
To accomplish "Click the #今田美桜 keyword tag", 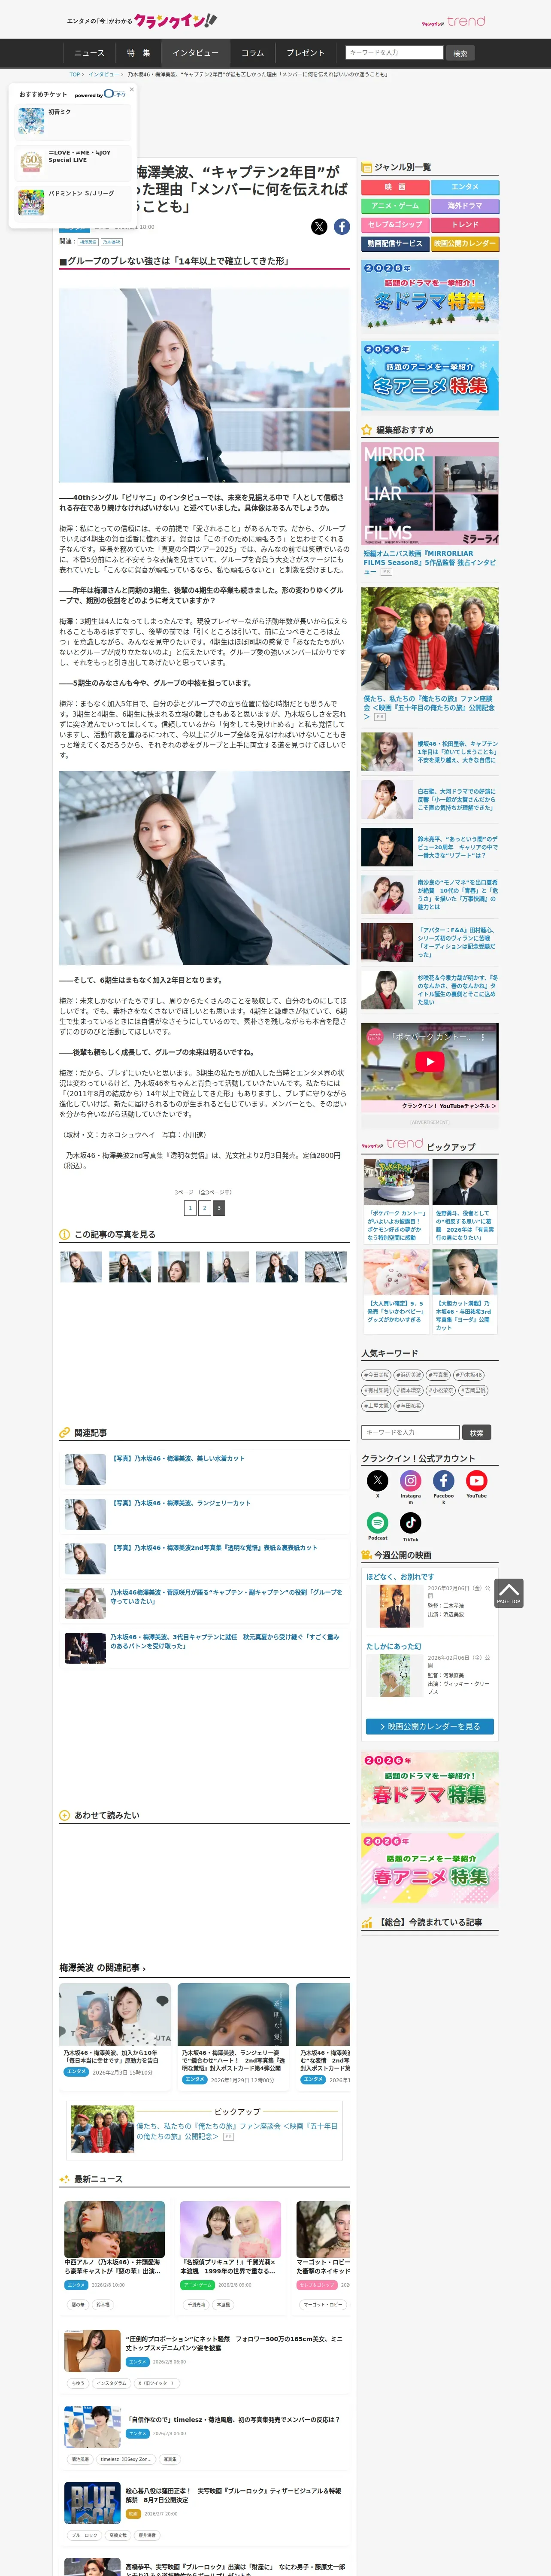I will point(376,1375).
